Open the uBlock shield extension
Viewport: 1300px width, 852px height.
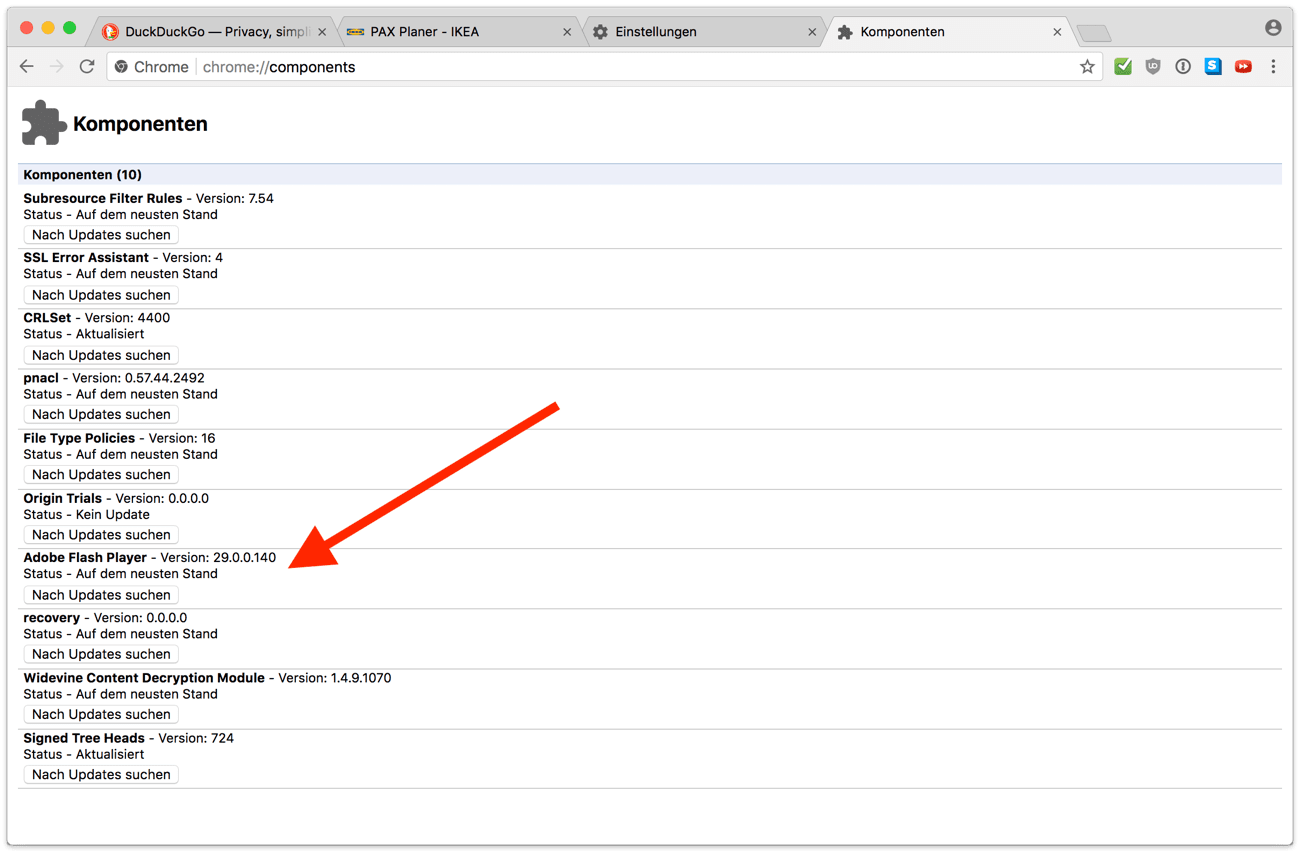pyautogui.click(x=1153, y=67)
